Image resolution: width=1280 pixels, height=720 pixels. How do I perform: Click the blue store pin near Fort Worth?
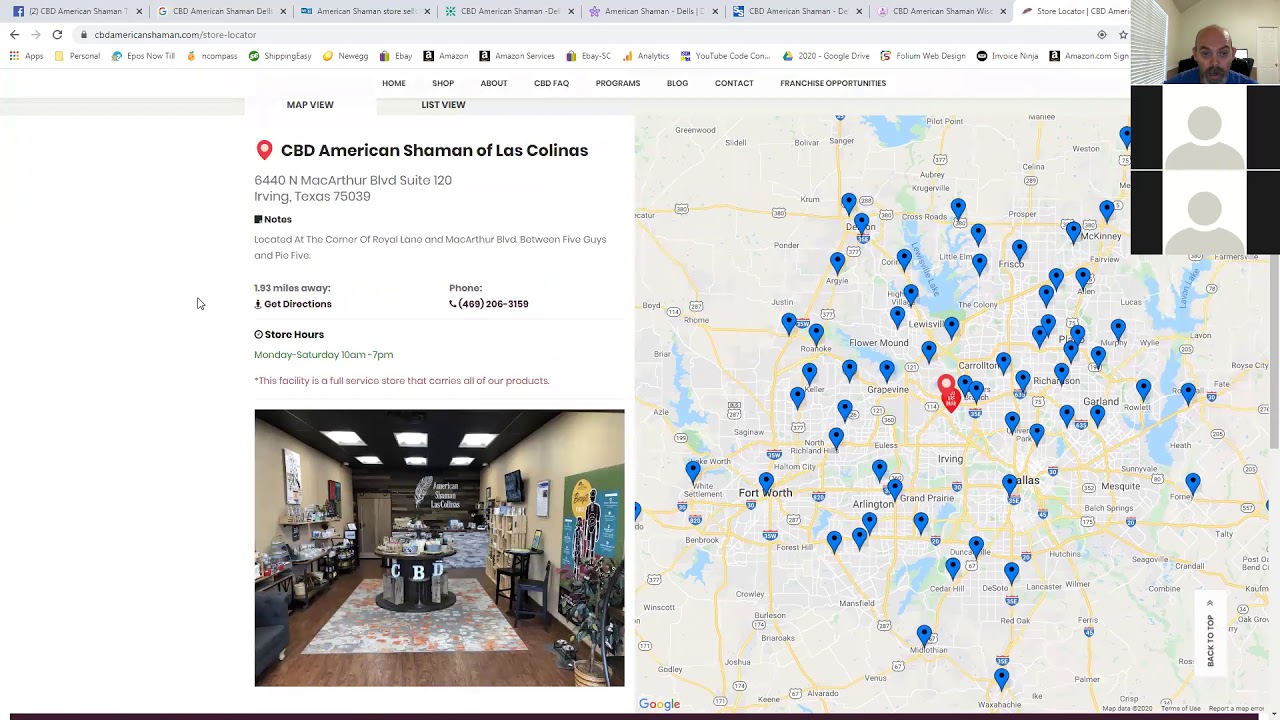click(766, 483)
